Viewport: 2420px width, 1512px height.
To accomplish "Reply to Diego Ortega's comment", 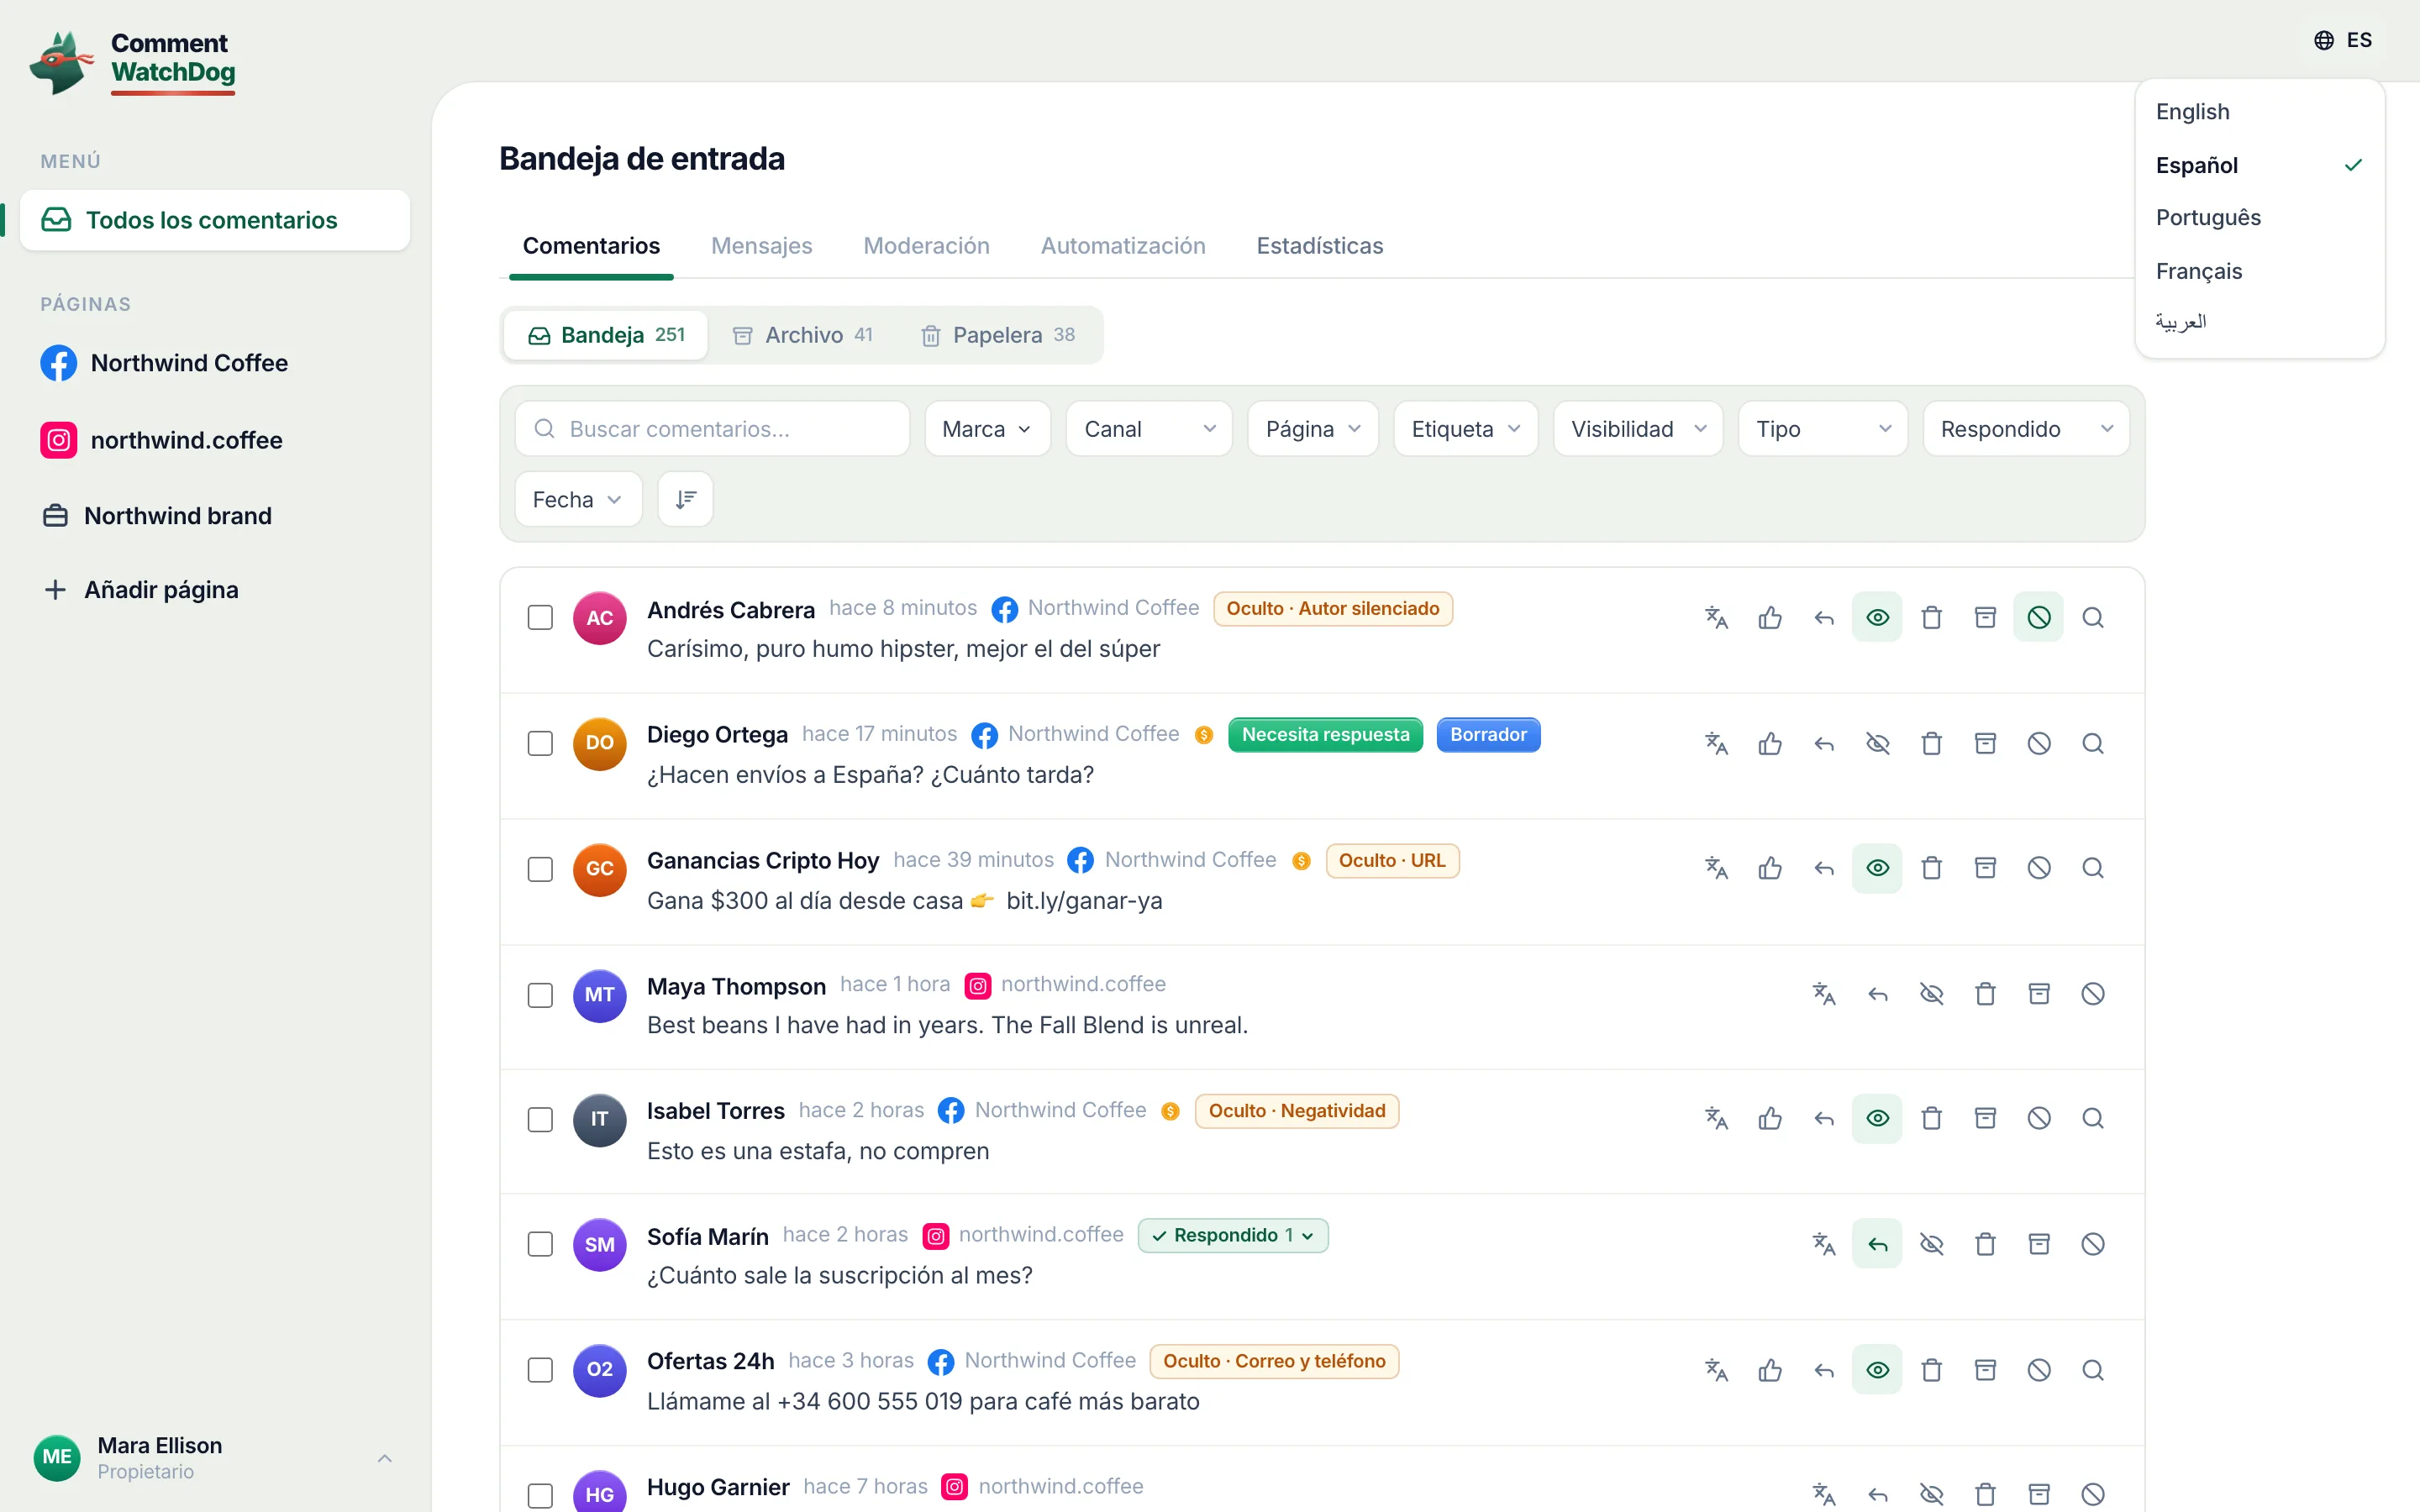I will [1824, 744].
